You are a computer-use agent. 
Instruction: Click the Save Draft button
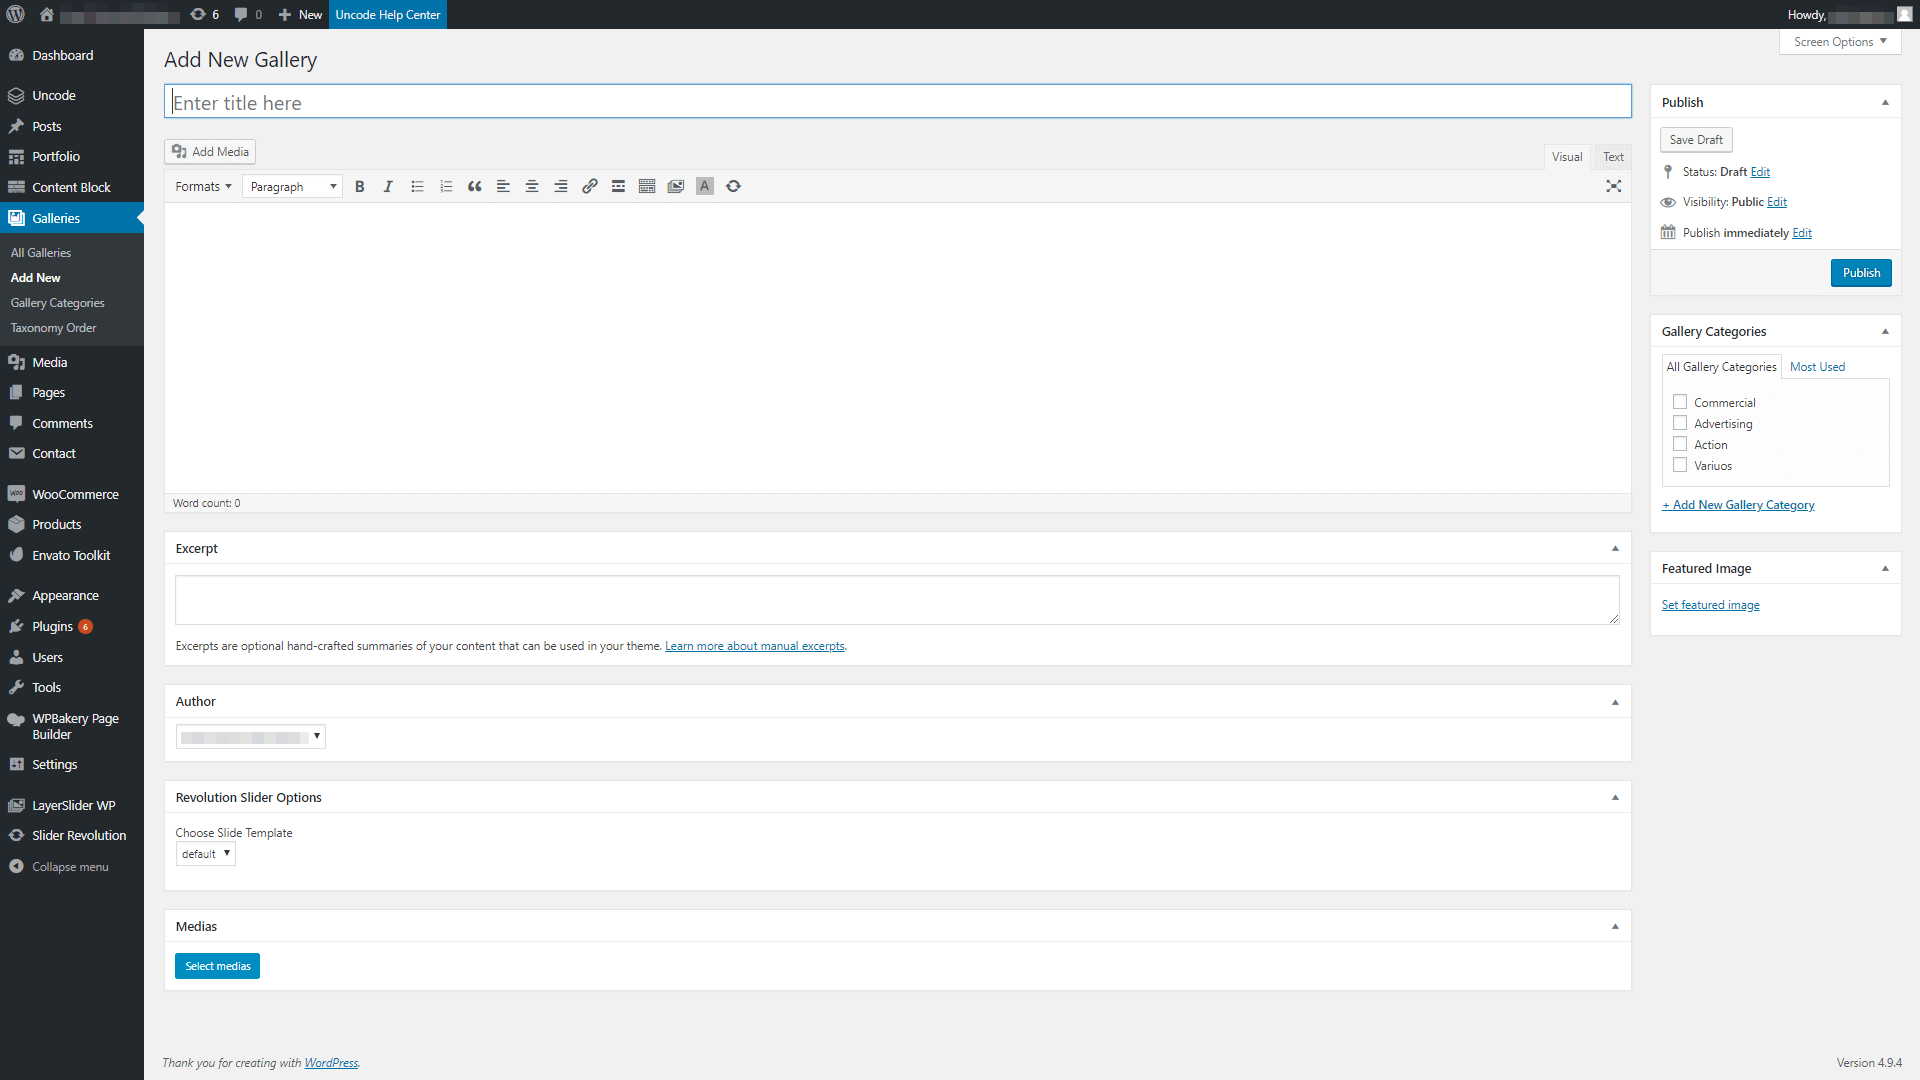click(x=1696, y=140)
